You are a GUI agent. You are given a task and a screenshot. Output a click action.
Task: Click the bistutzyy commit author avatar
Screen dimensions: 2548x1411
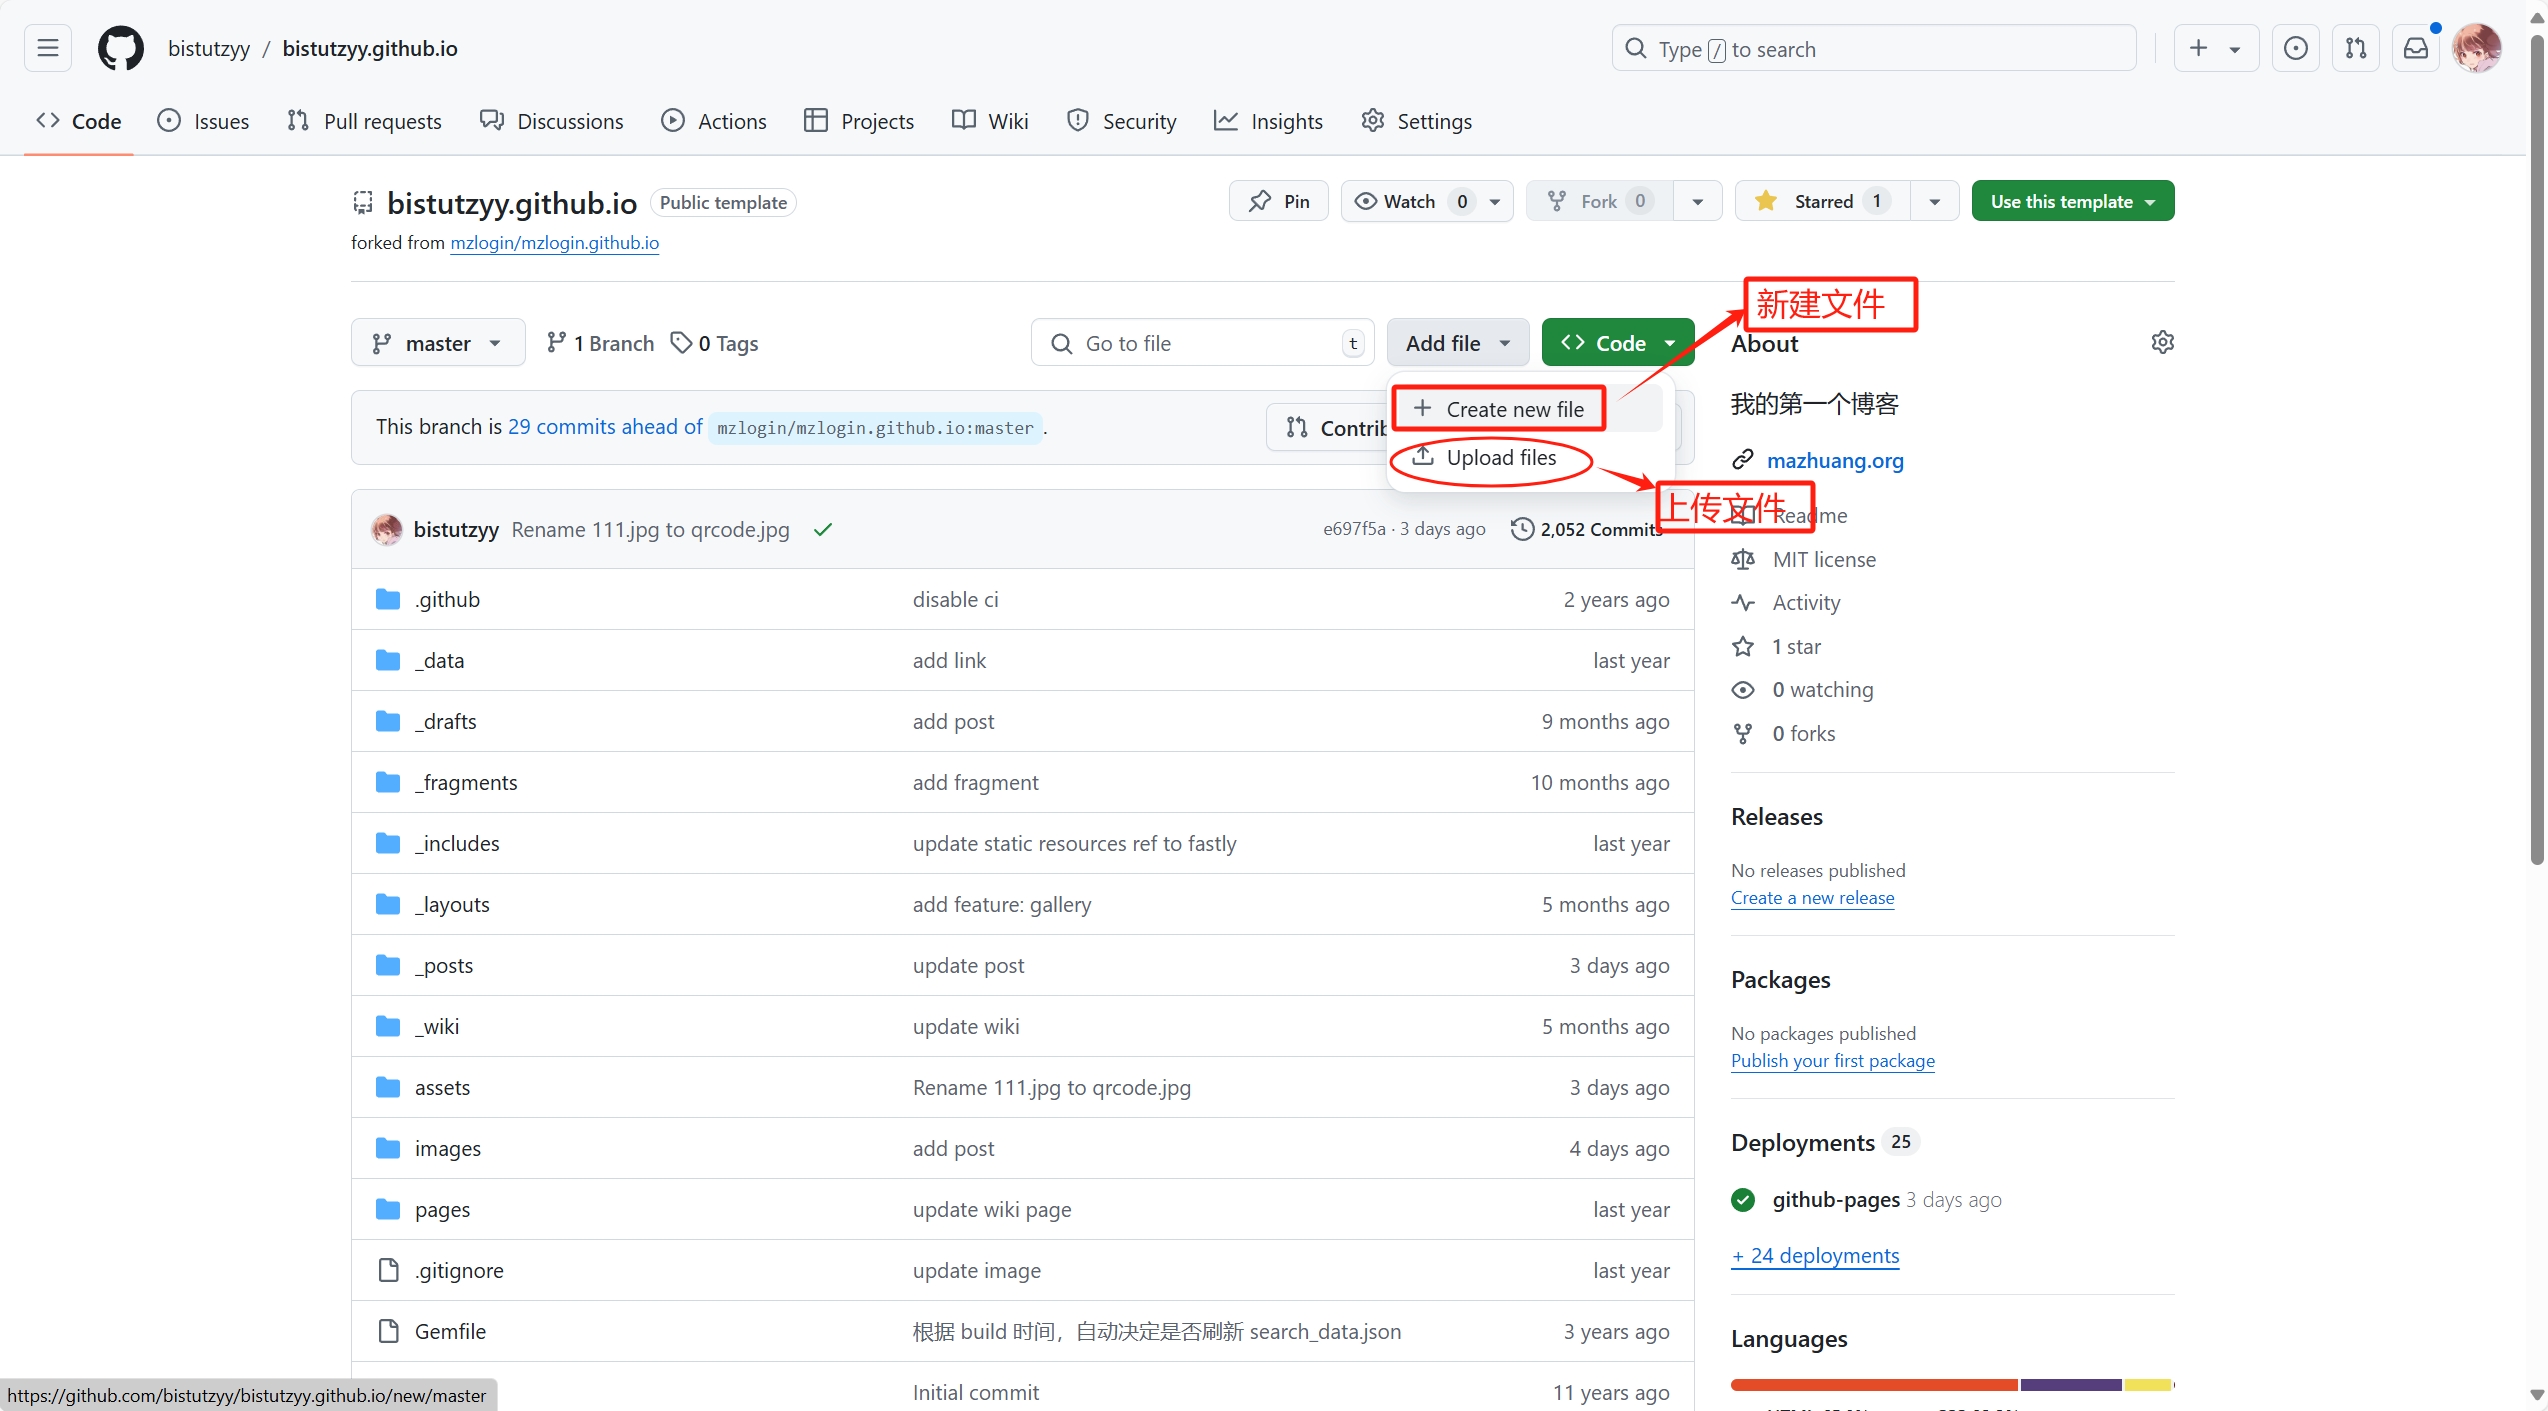point(387,529)
